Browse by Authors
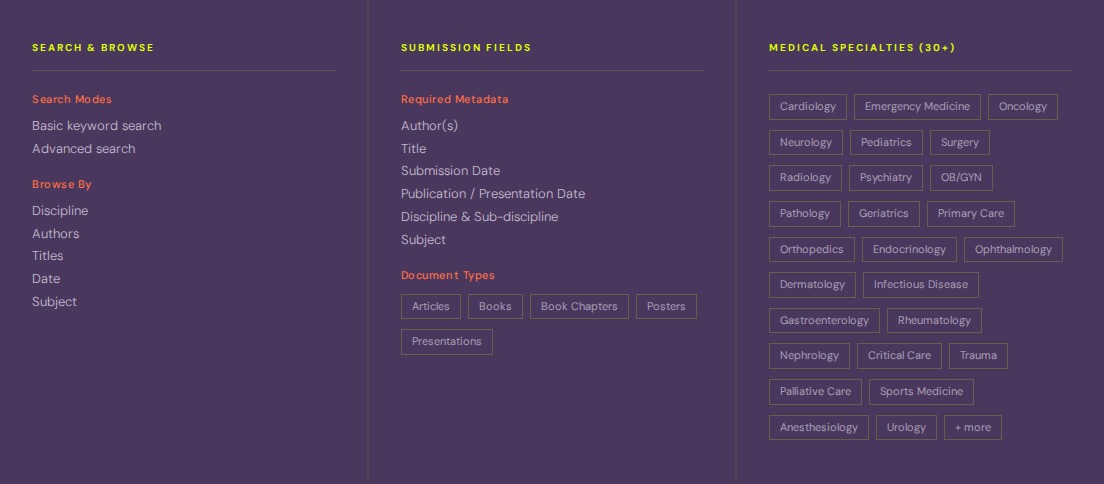 coord(55,234)
